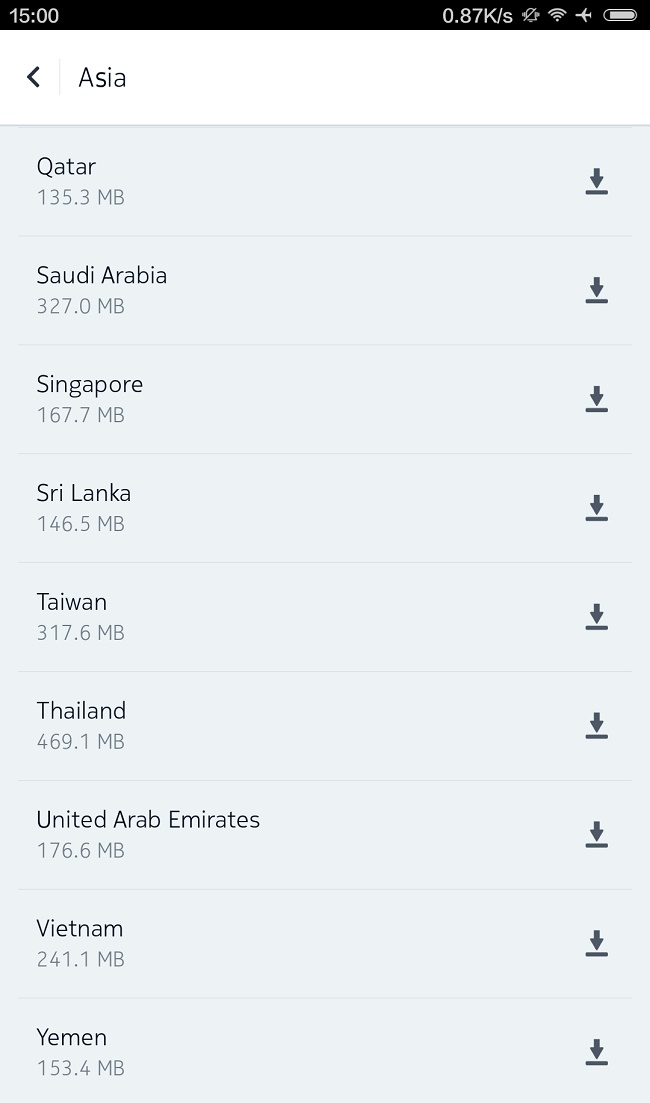Tap the back arrow beside Asia
Viewport: 650px width, 1103px height.
click(x=33, y=77)
